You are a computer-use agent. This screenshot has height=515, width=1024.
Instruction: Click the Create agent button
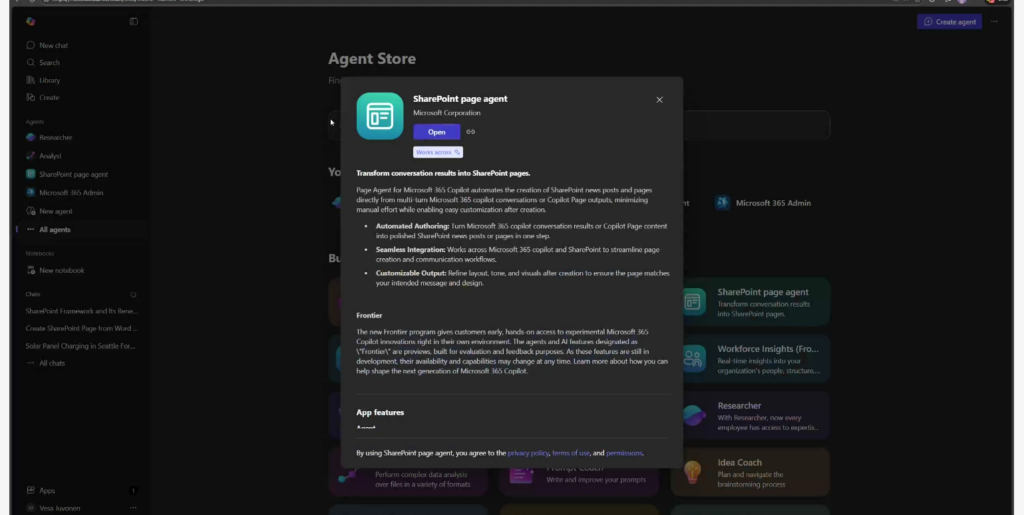click(x=950, y=22)
